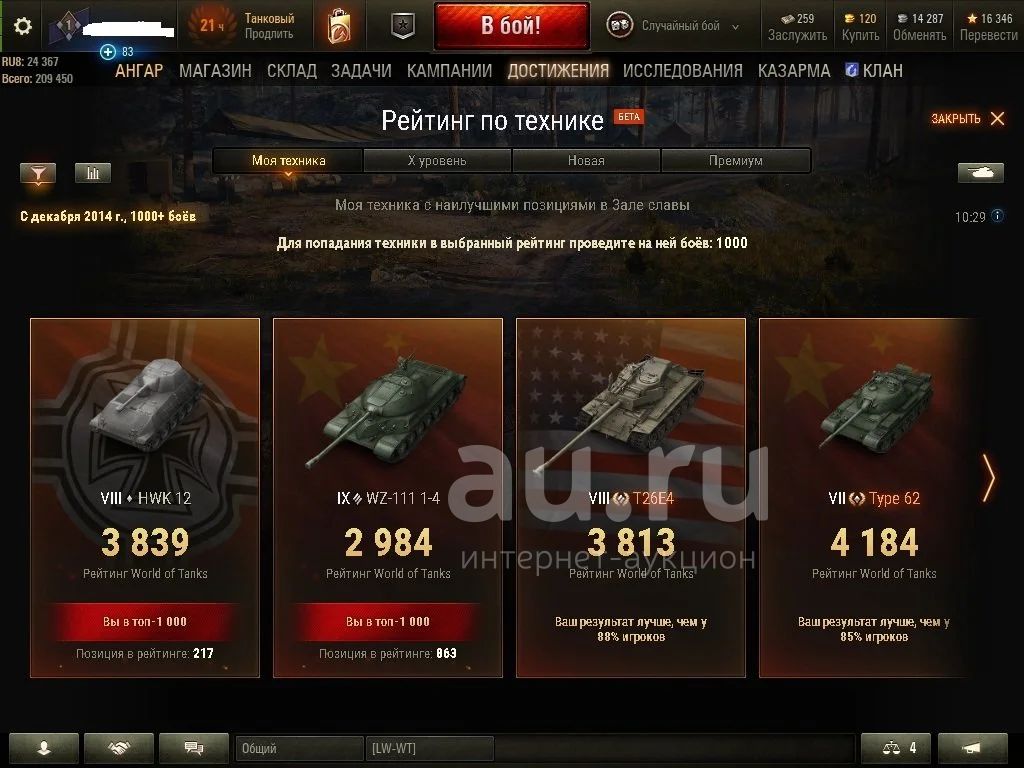Image resolution: width=1024 pixels, height=768 pixels.
Task: Expand the Случайный бой mode dropdown
Action: [674, 26]
